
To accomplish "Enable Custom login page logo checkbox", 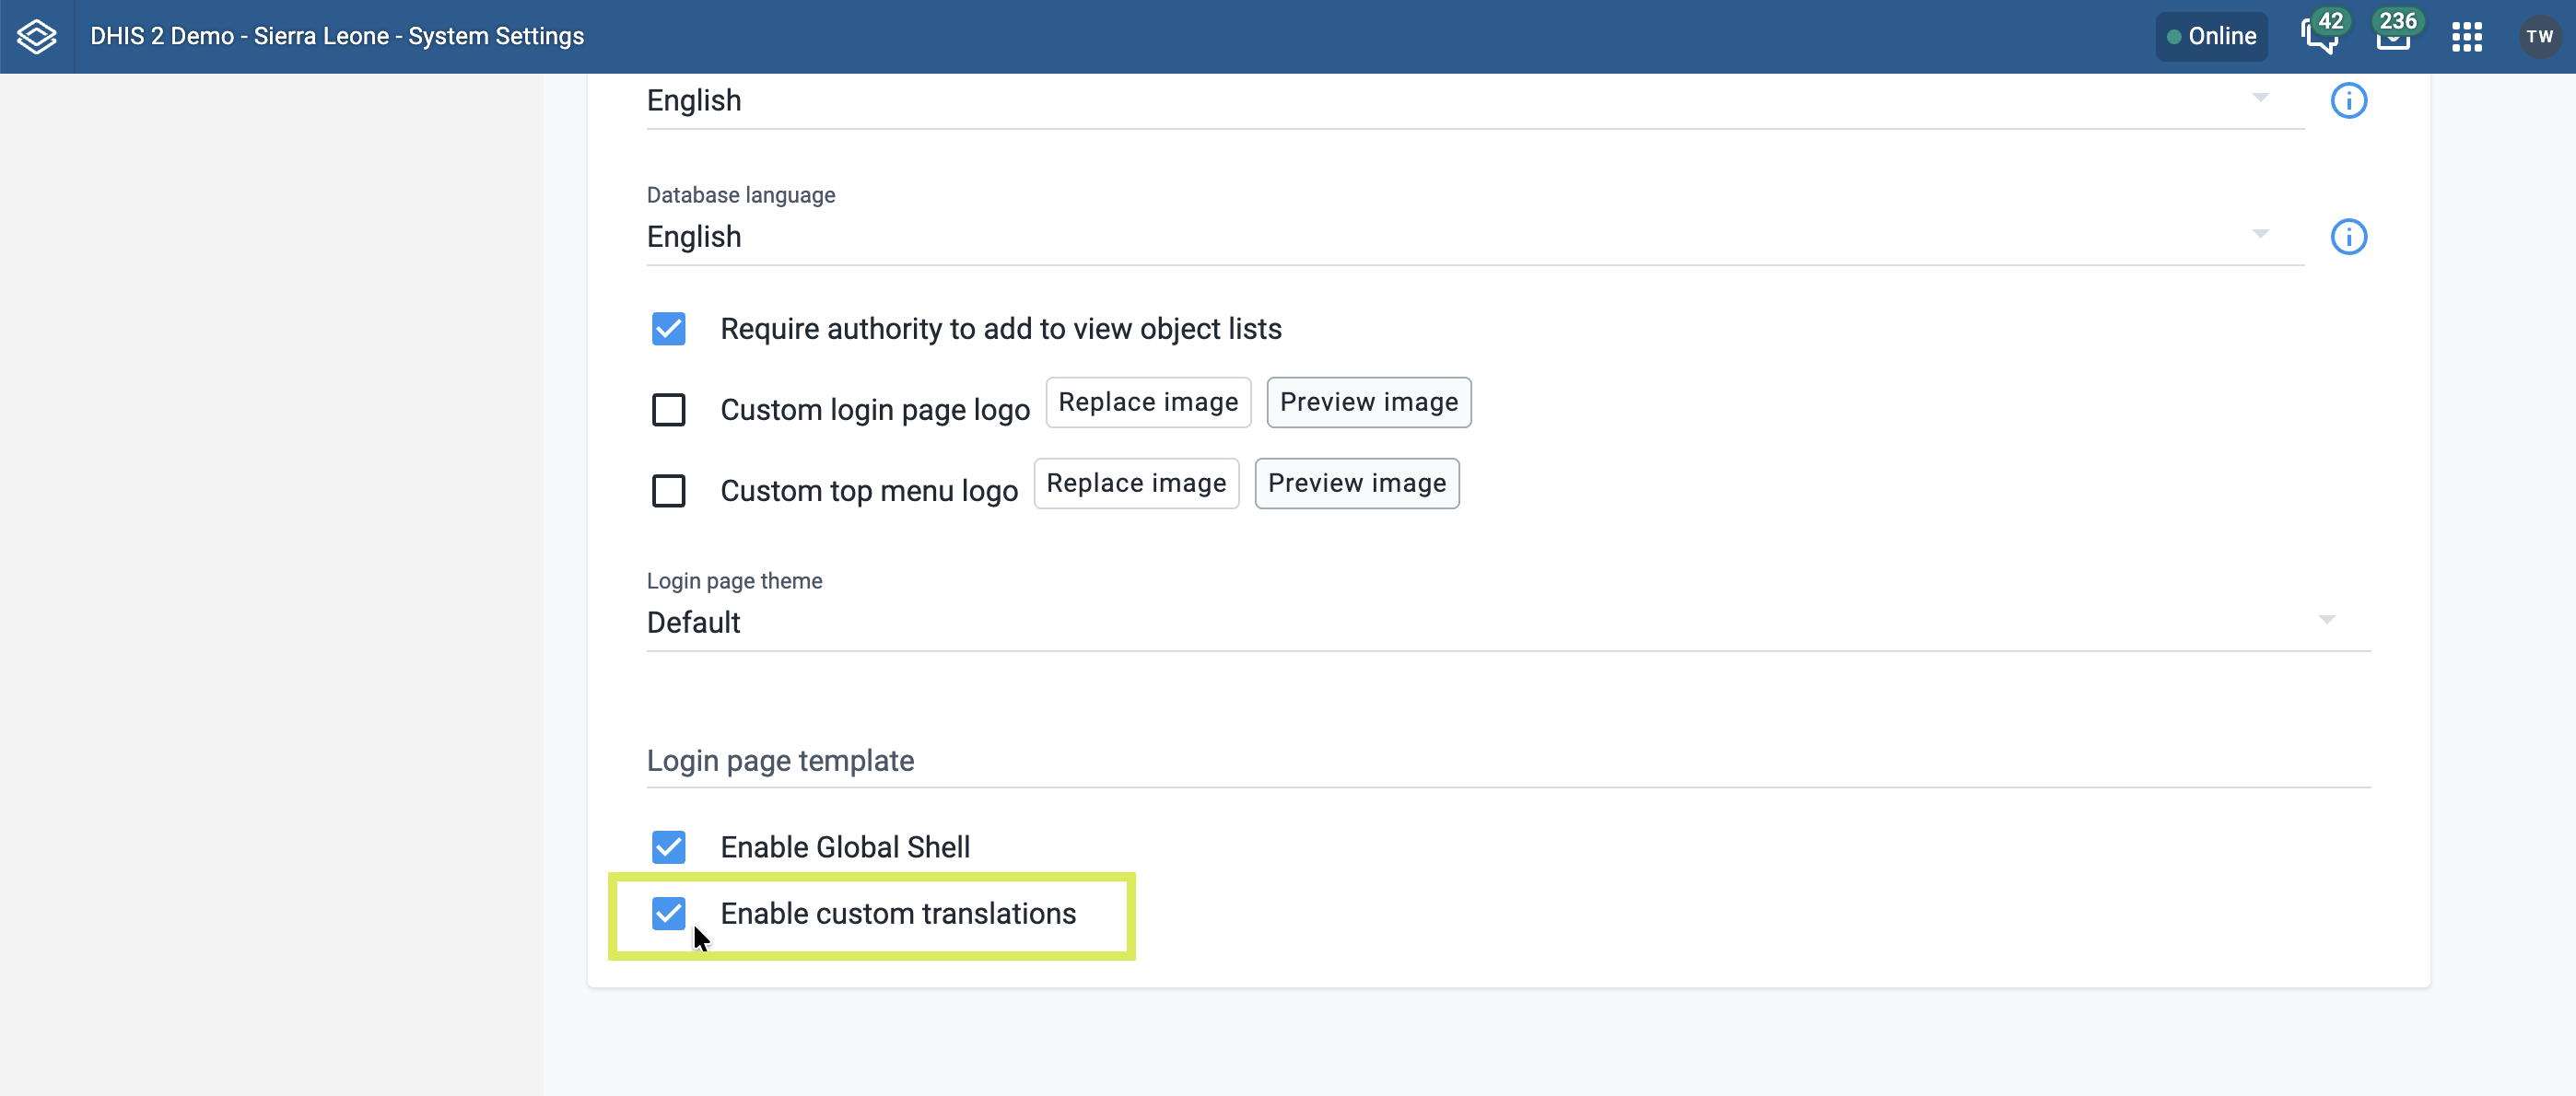I will pyautogui.click(x=668, y=410).
